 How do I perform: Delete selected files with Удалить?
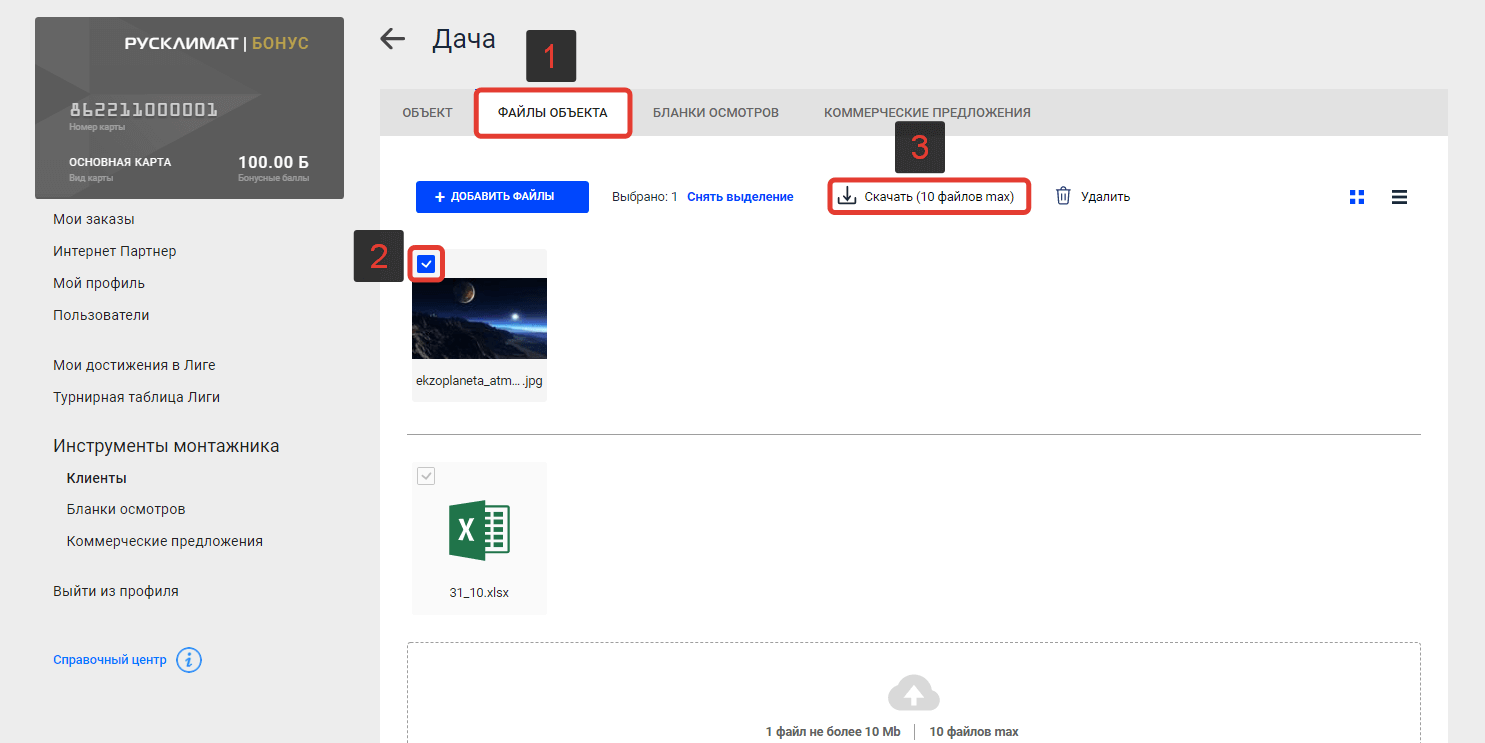1093,197
